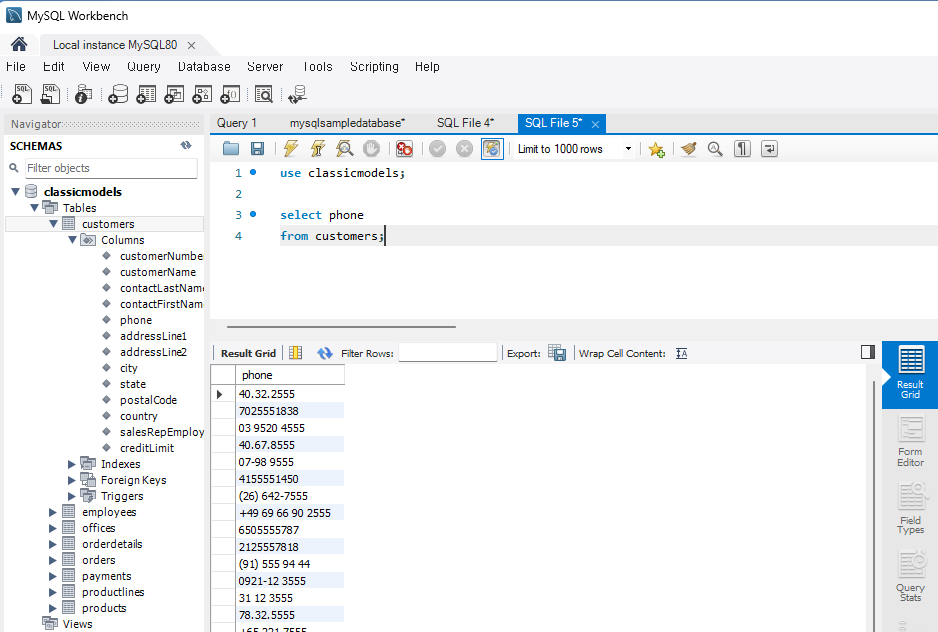Refresh schemas icon in Navigator
This screenshot has width=938, height=632.
[186, 145]
